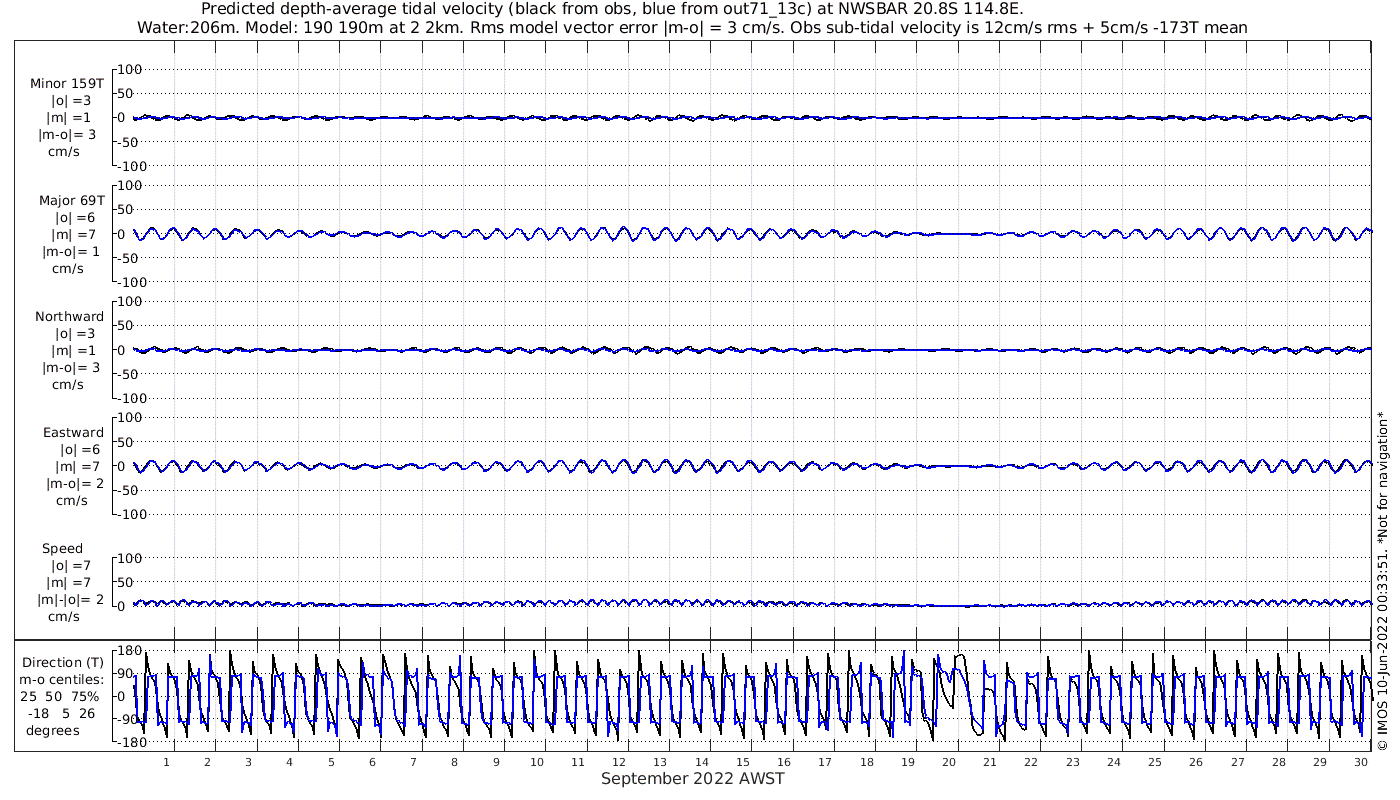Click the '|m|-|o|= 2' value under Speed

click(x=71, y=599)
